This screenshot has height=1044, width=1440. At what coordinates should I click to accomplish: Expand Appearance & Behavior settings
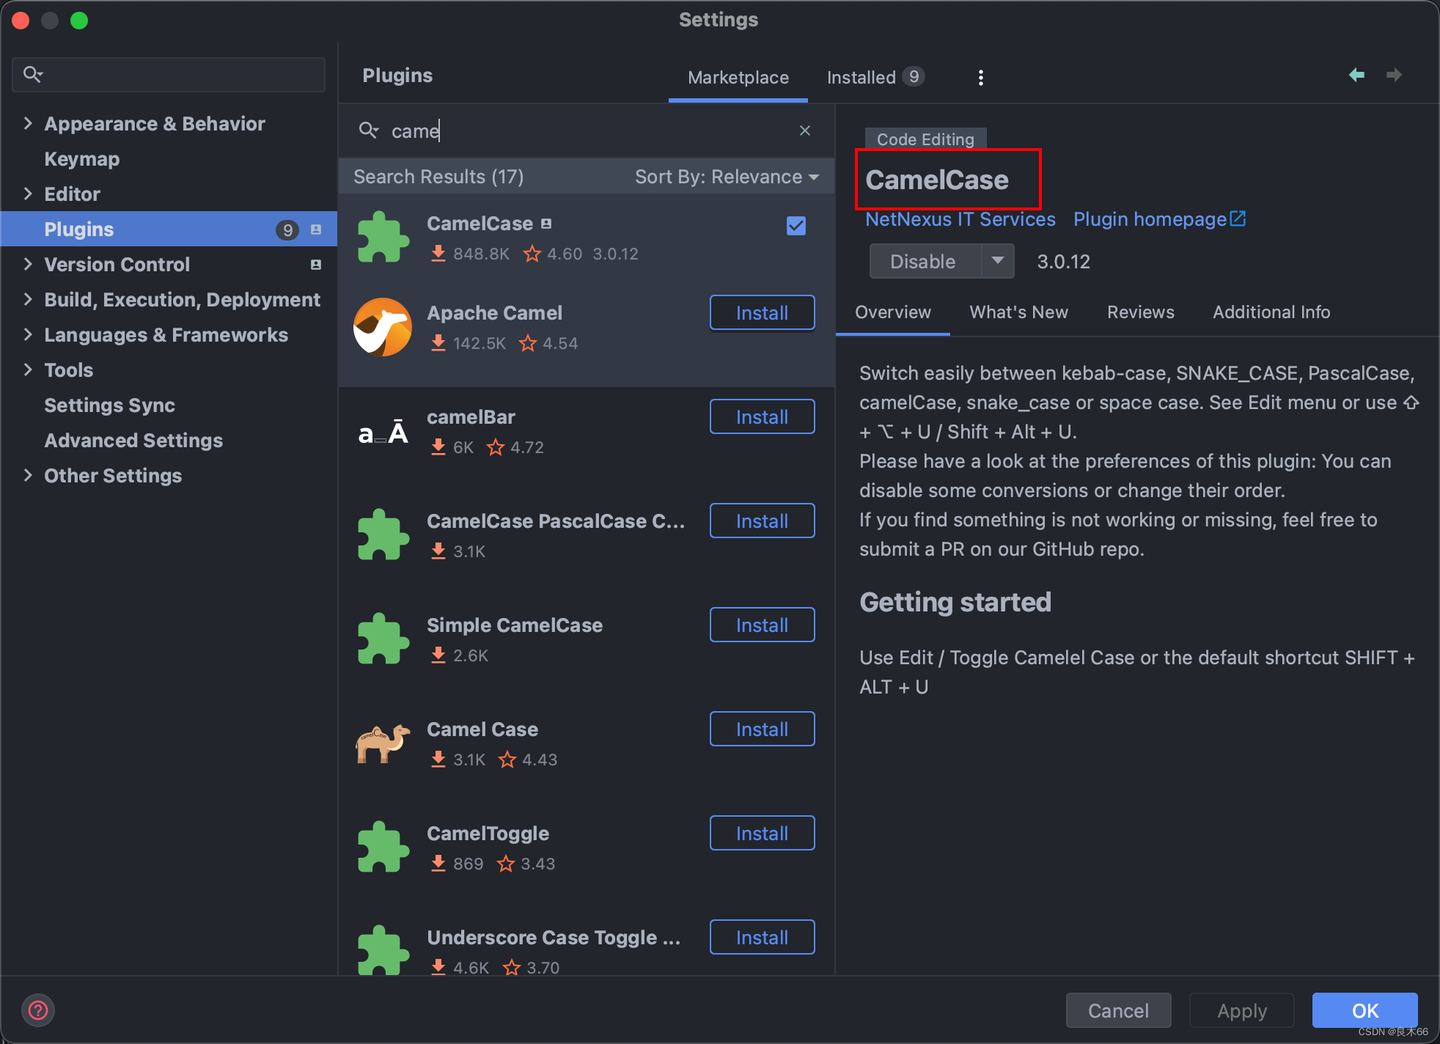click(28, 123)
